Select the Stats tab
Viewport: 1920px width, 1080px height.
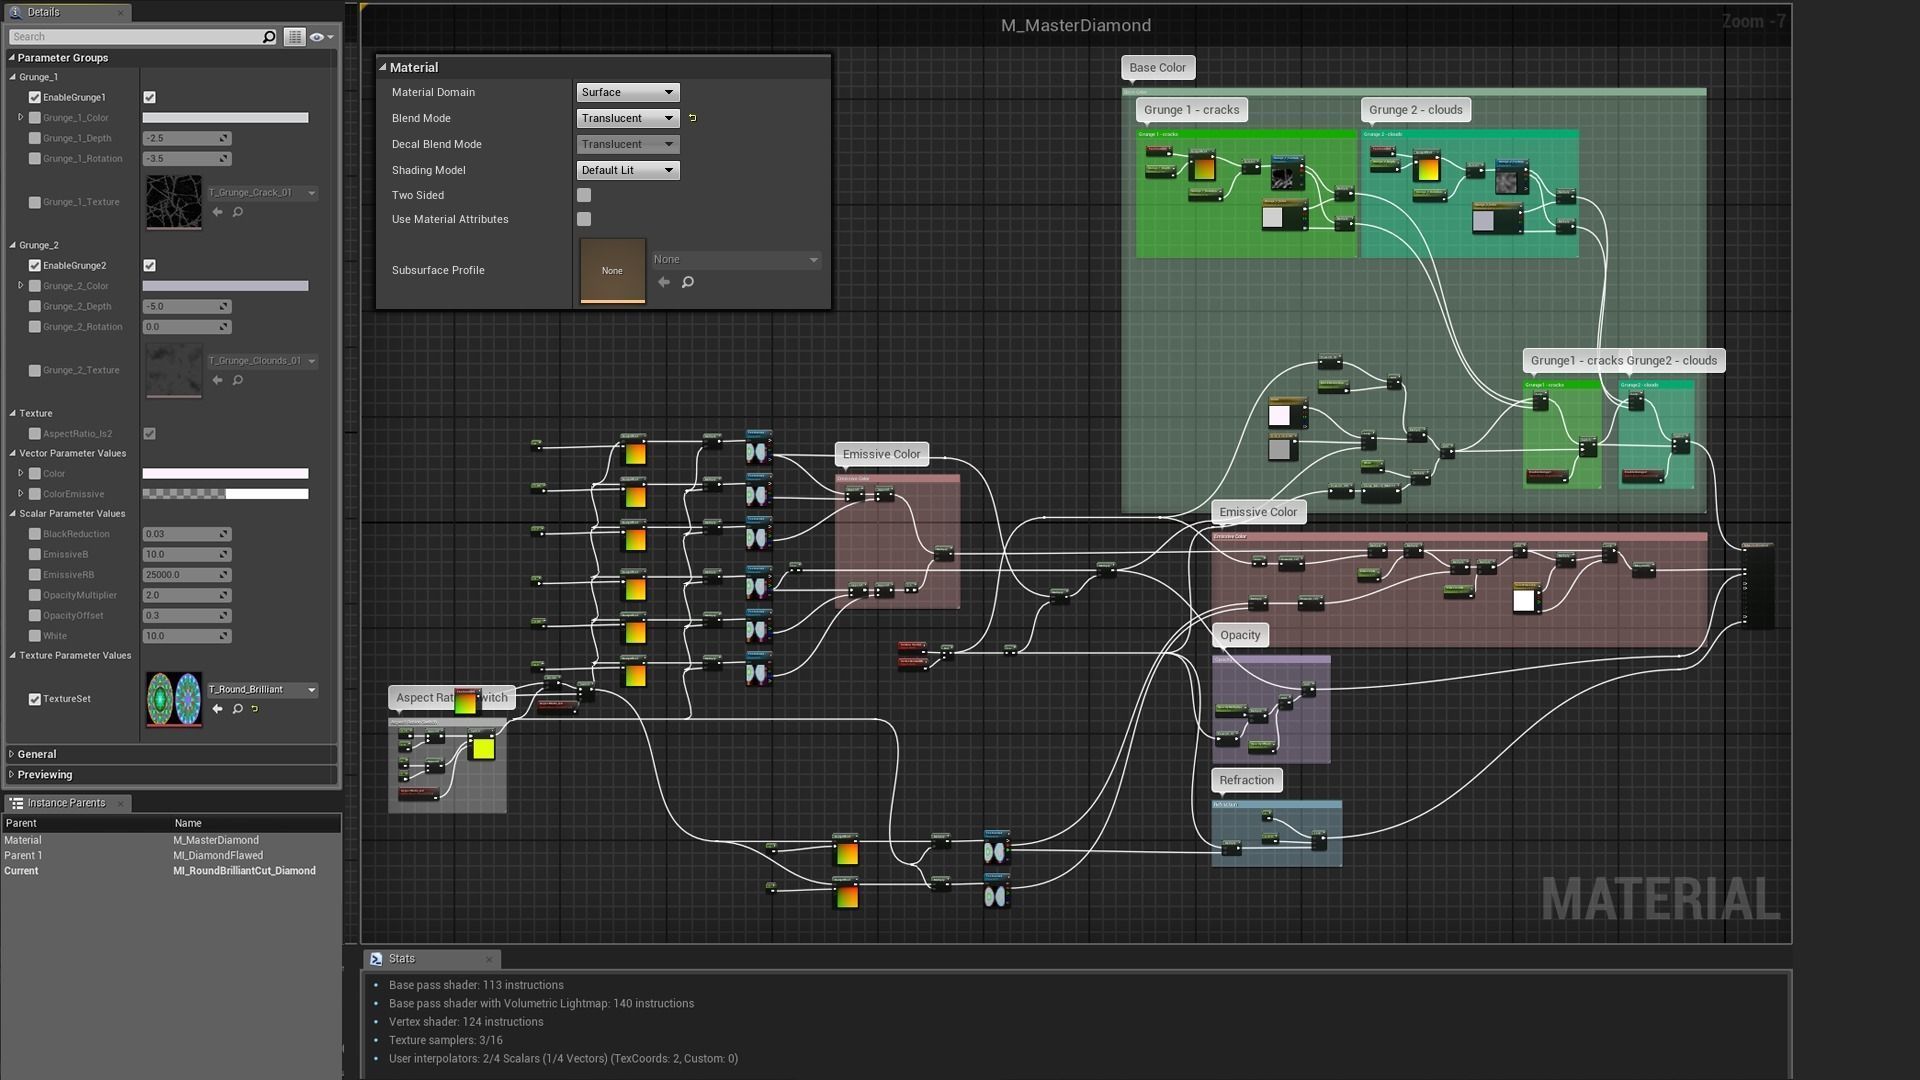402,959
